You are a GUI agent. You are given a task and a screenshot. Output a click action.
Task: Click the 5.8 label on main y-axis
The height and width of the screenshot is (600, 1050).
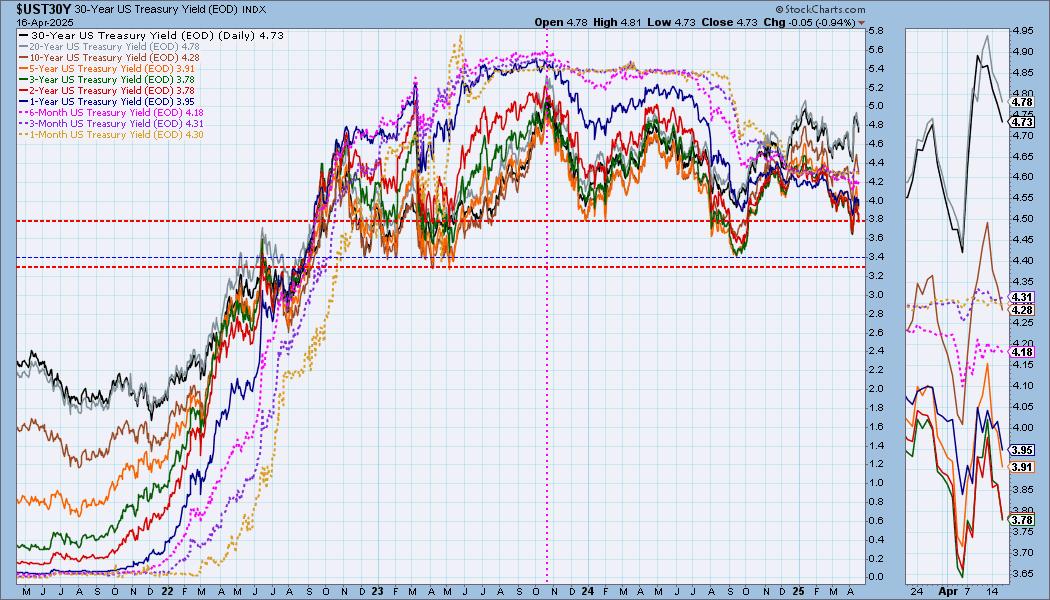pos(876,31)
